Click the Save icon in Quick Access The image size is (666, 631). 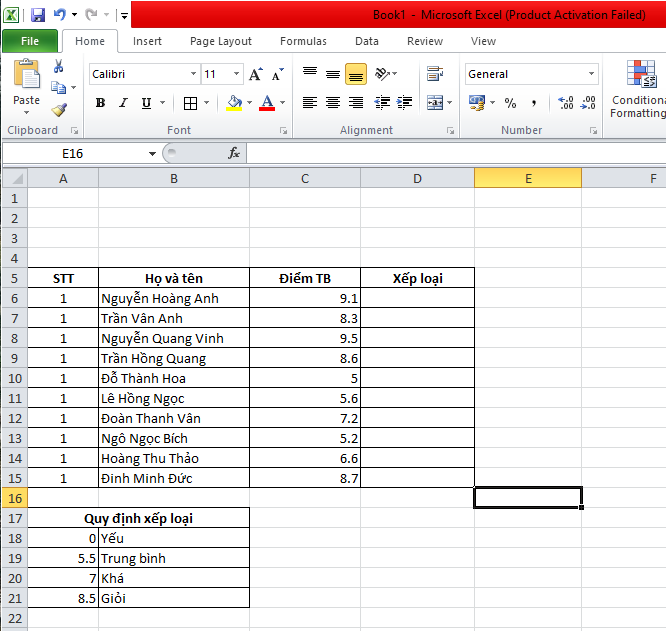(38, 15)
